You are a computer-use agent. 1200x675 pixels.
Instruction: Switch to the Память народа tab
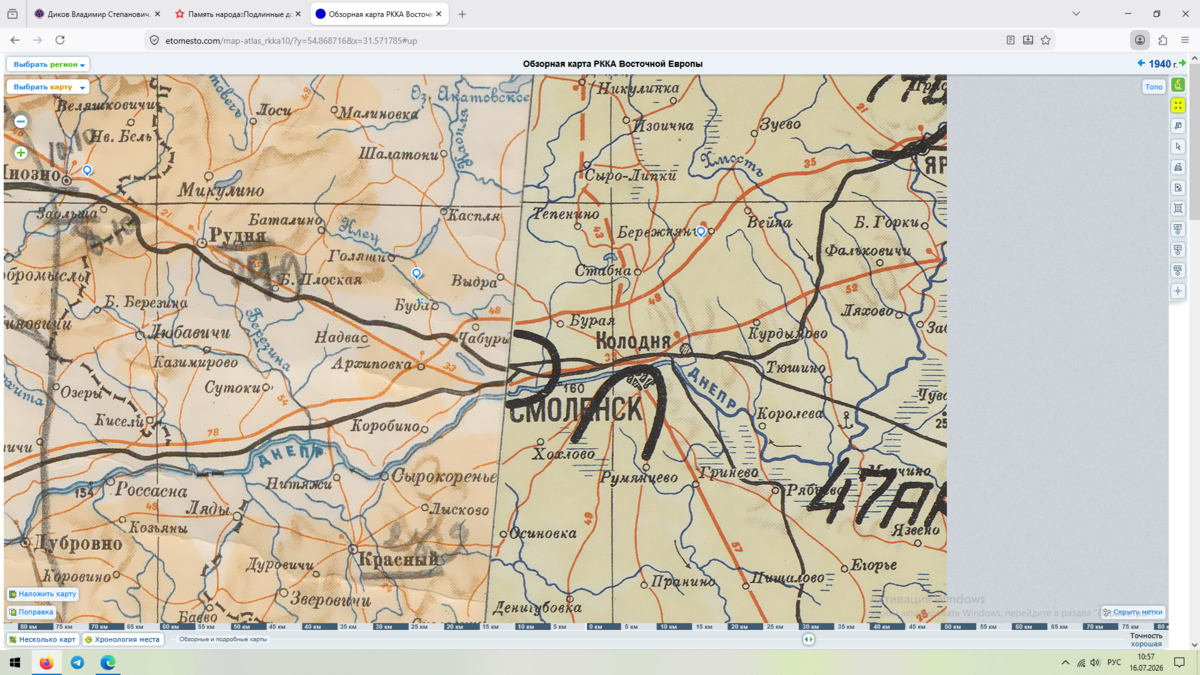(x=237, y=14)
